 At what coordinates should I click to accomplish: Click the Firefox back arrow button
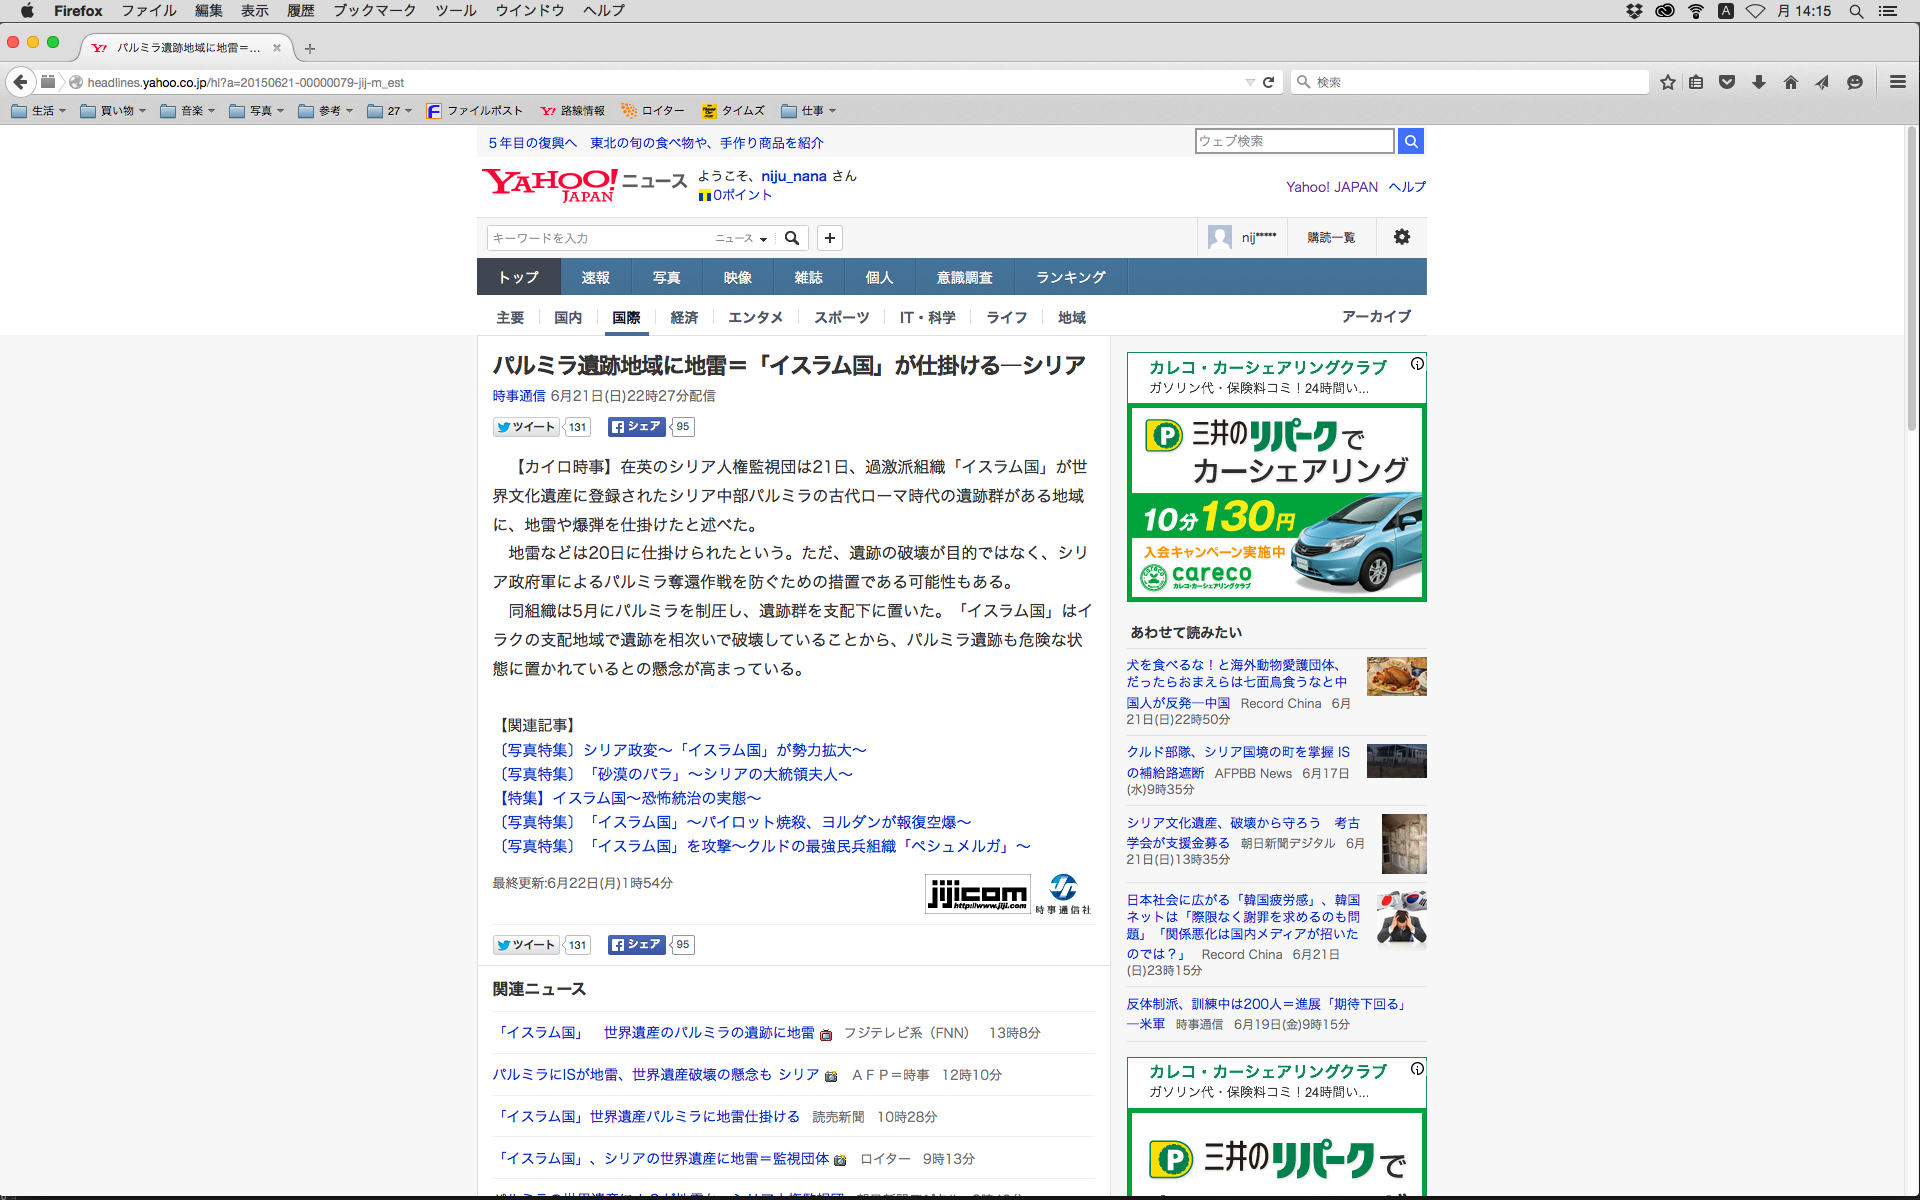pyautogui.click(x=20, y=82)
